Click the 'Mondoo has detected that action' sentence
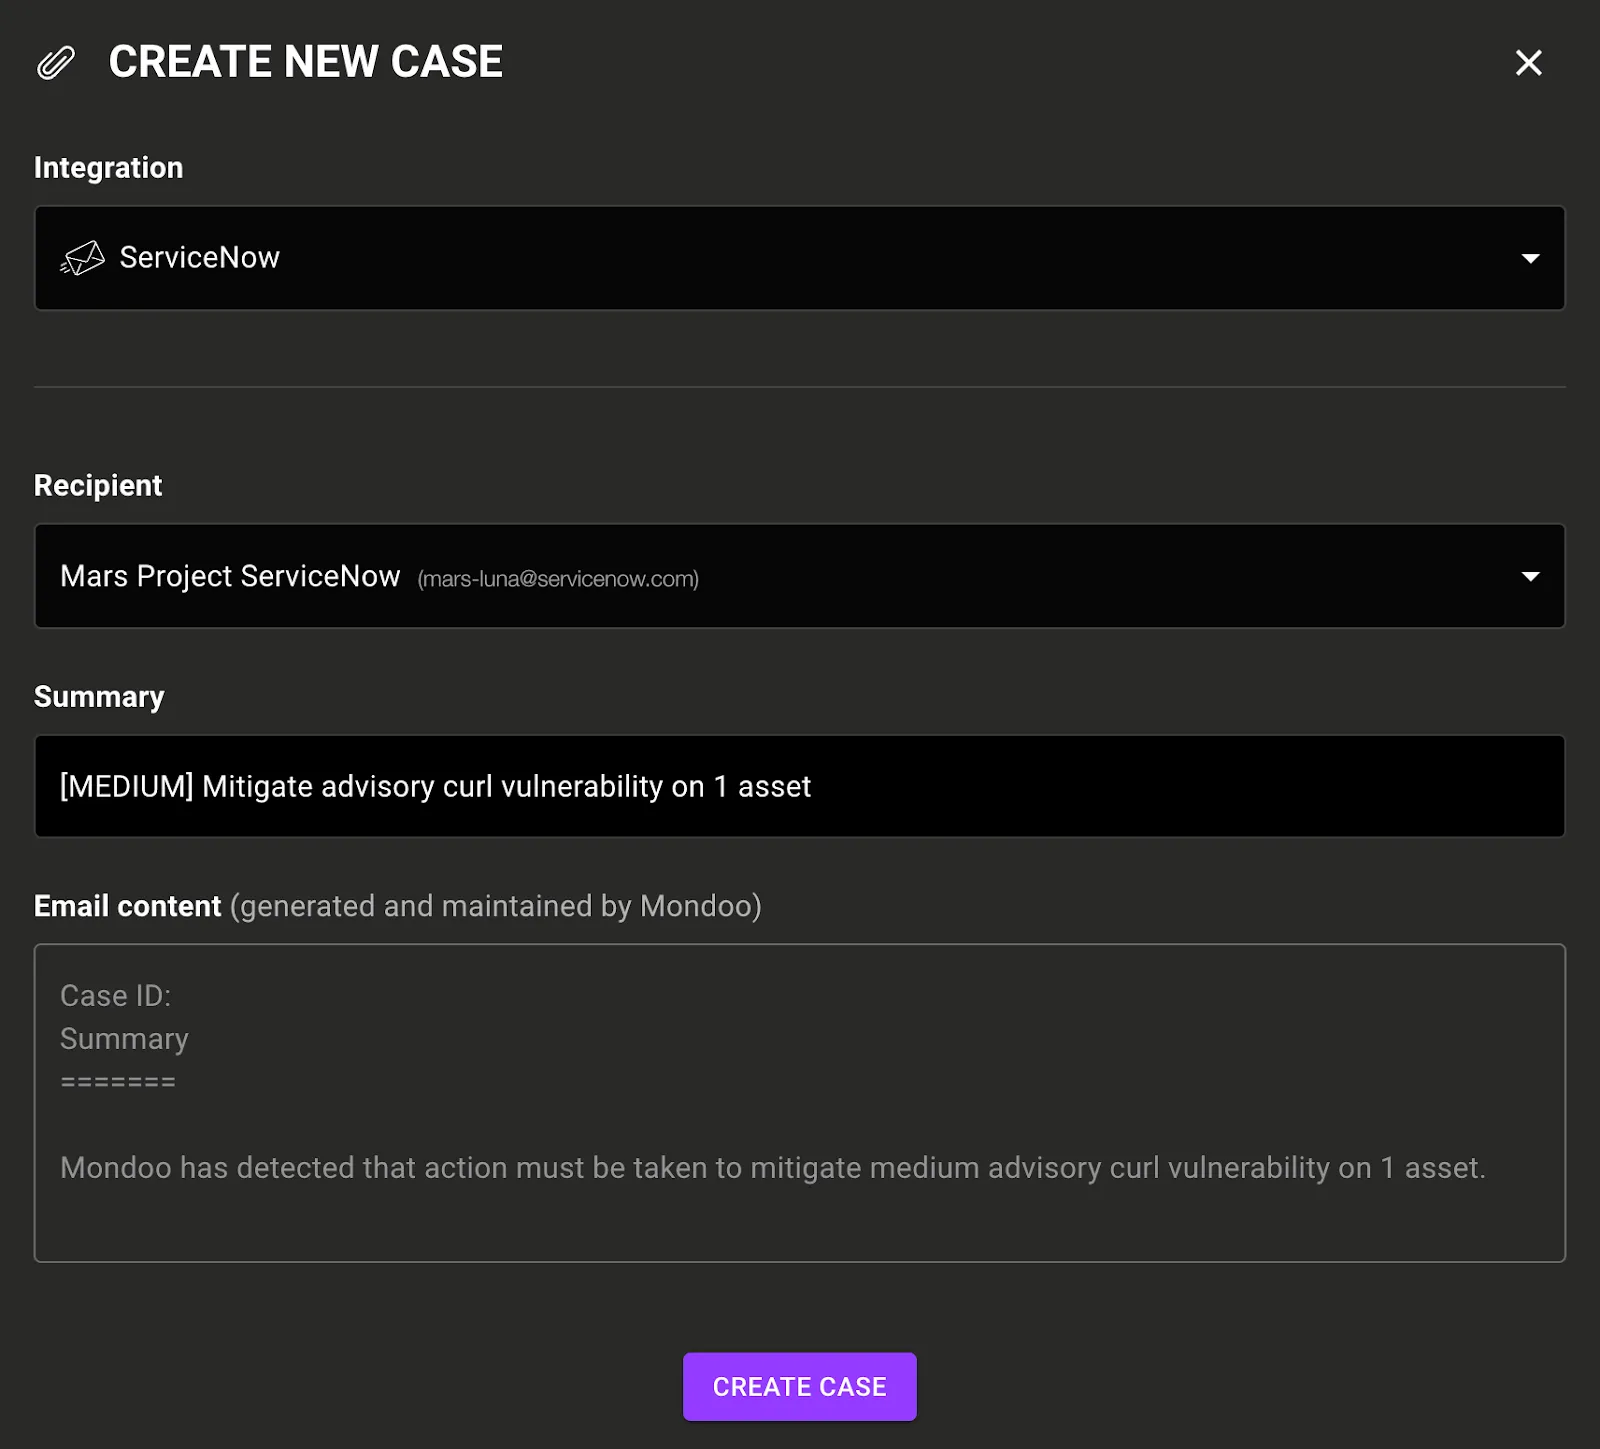1600x1449 pixels. [772, 1167]
